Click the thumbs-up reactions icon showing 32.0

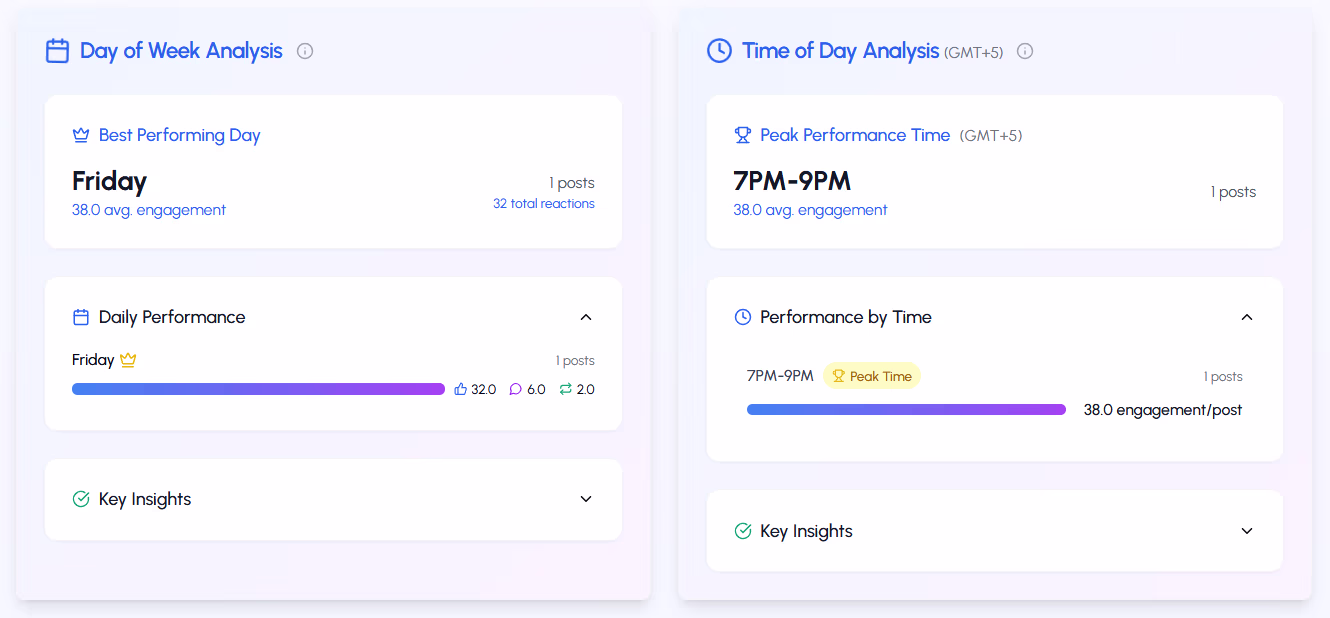coord(459,389)
